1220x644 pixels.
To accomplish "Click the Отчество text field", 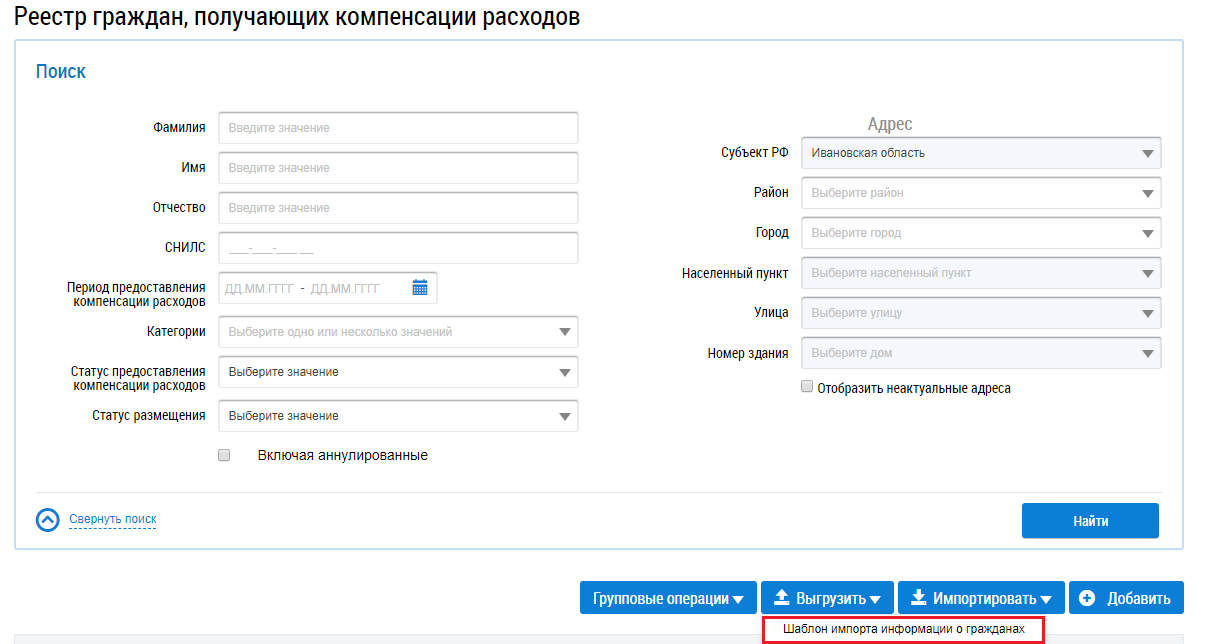I will pyautogui.click(x=397, y=208).
